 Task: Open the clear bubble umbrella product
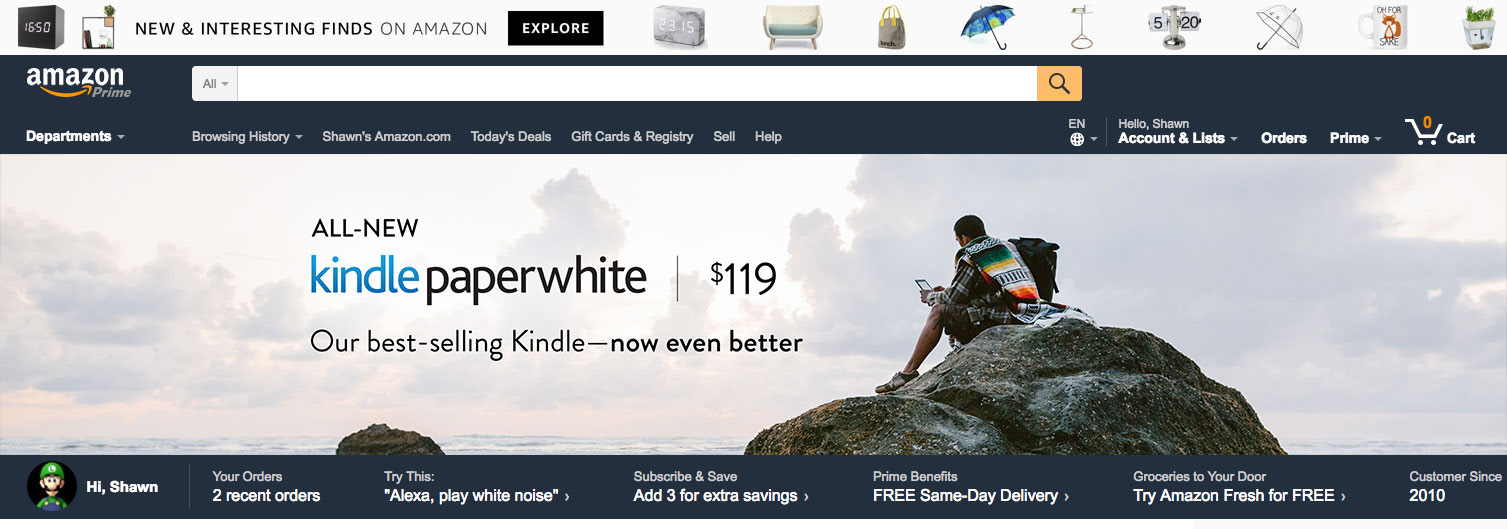coord(1279,27)
